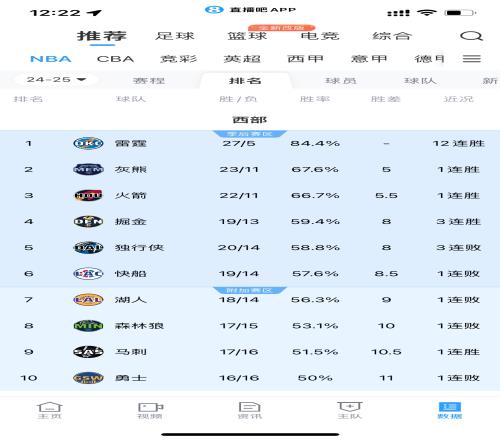Switch to the 足球 tab

pos(175,36)
